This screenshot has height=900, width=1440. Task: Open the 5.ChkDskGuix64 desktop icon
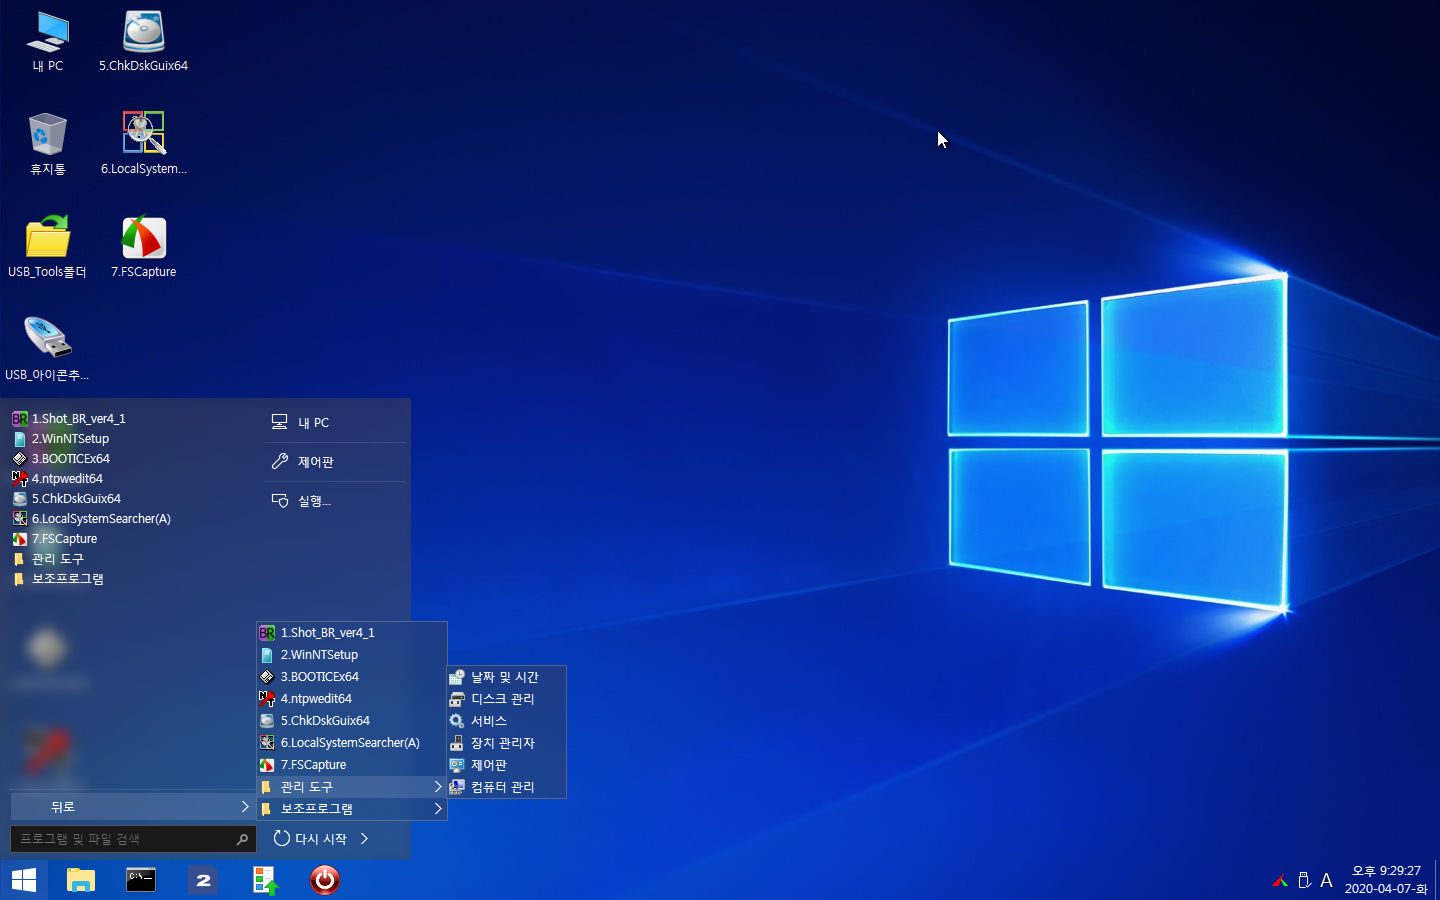(x=143, y=41)
